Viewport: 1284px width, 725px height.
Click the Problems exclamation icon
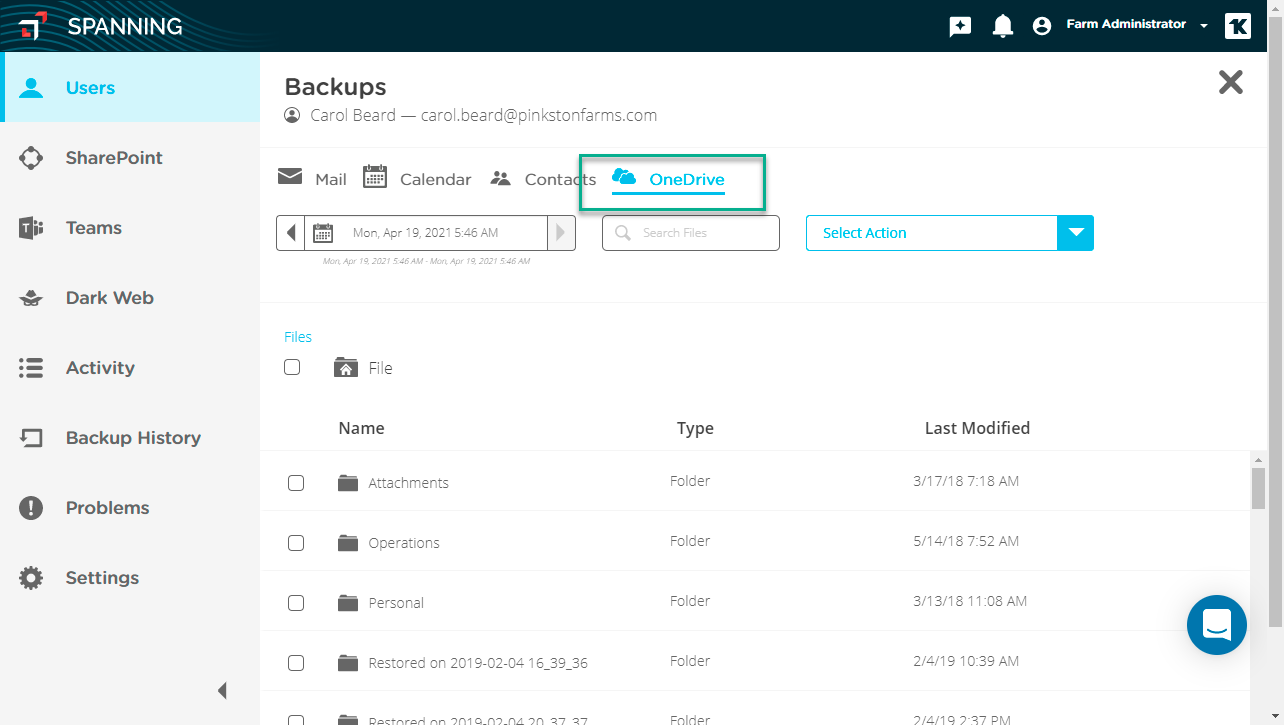31,508
